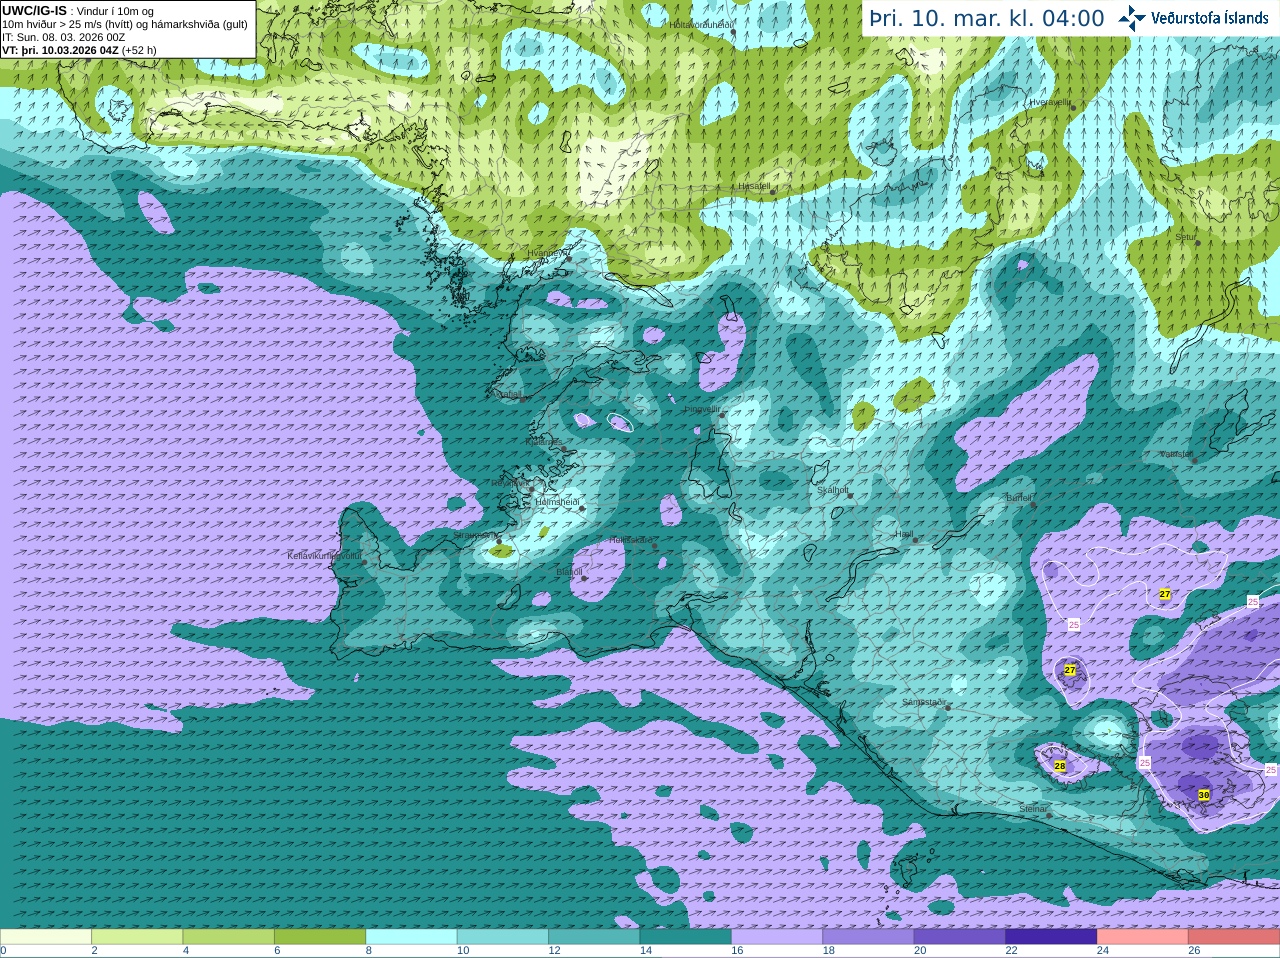Select the 0–2 m/s pale legend swatch
Screen dimensions: 1280x958
tap(46, 937)
